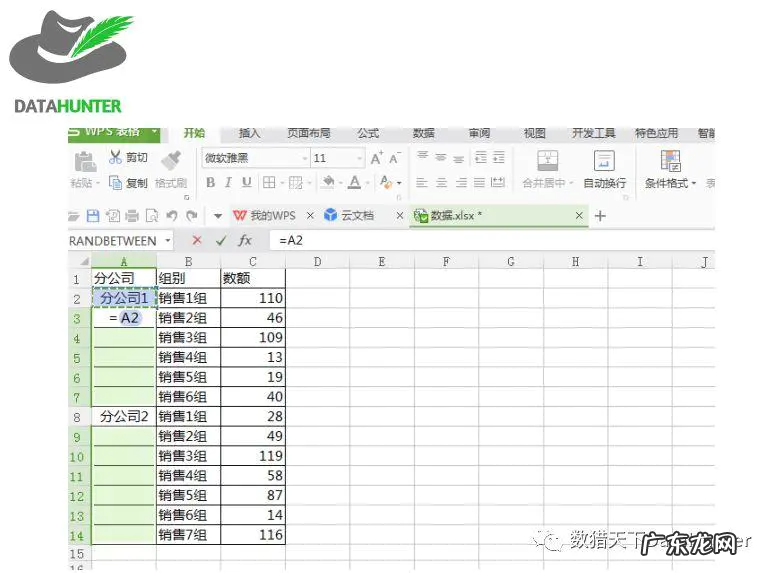Open the font size dropdown showing 11
Screen dimensions: 775x573
coord(359,159)
